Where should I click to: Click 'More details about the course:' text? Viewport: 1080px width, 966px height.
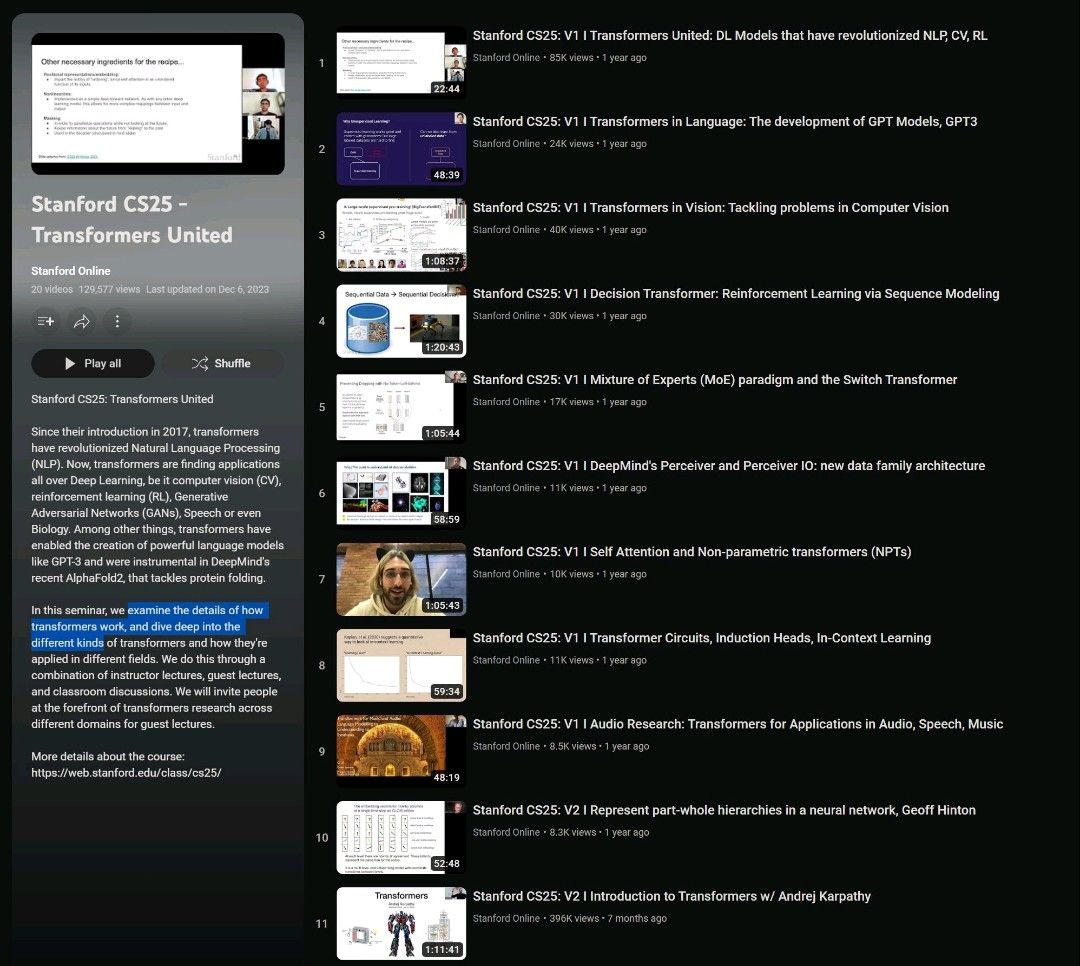pyautogui.click(x=107, y=757)
